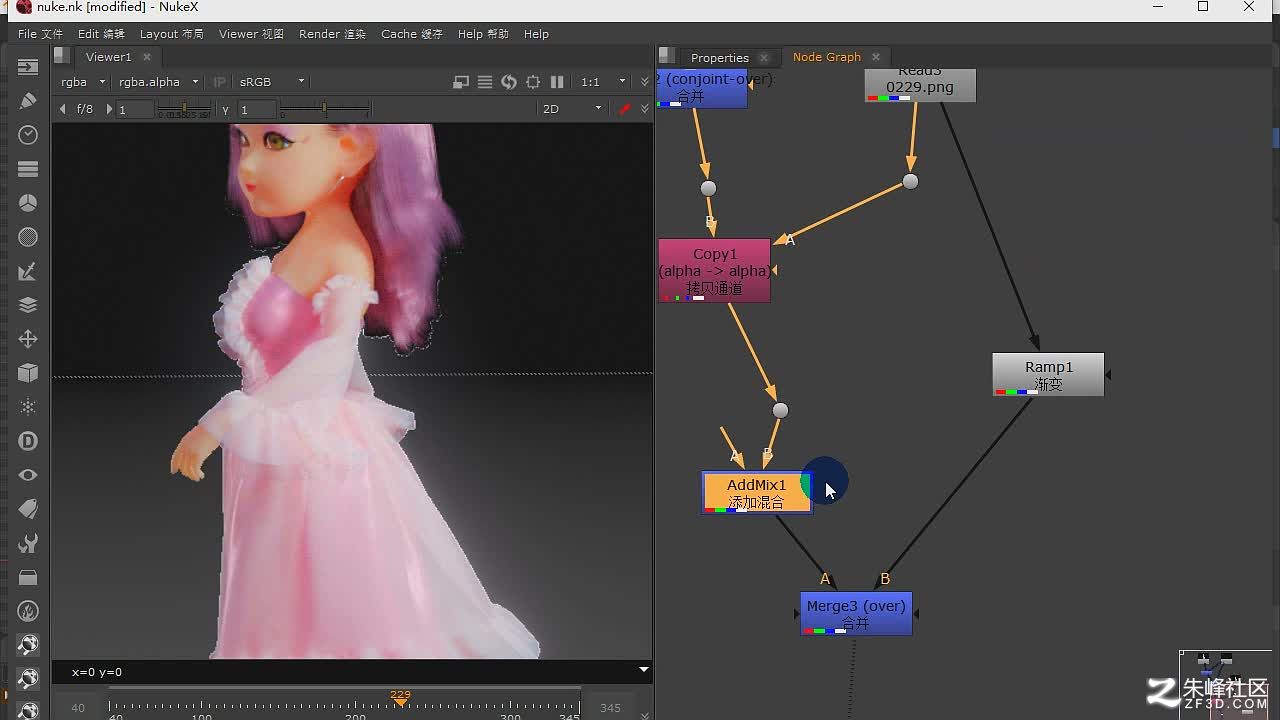Open the Cache menu
The width and height of the screenshot is (1280, 720).
pos(411,34)
